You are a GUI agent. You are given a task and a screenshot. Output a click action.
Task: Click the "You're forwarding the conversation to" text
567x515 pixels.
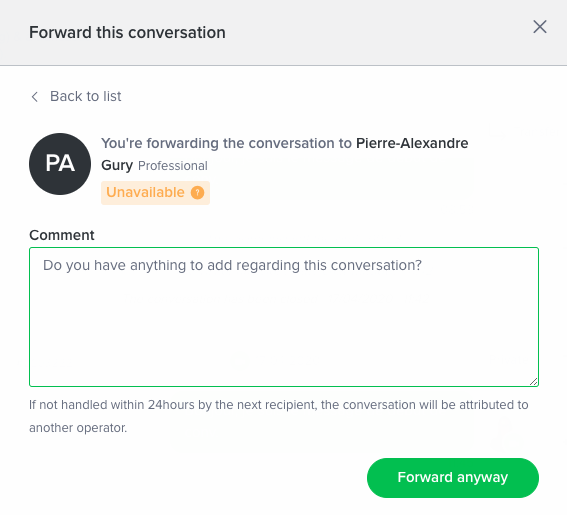tap(226, 143)
